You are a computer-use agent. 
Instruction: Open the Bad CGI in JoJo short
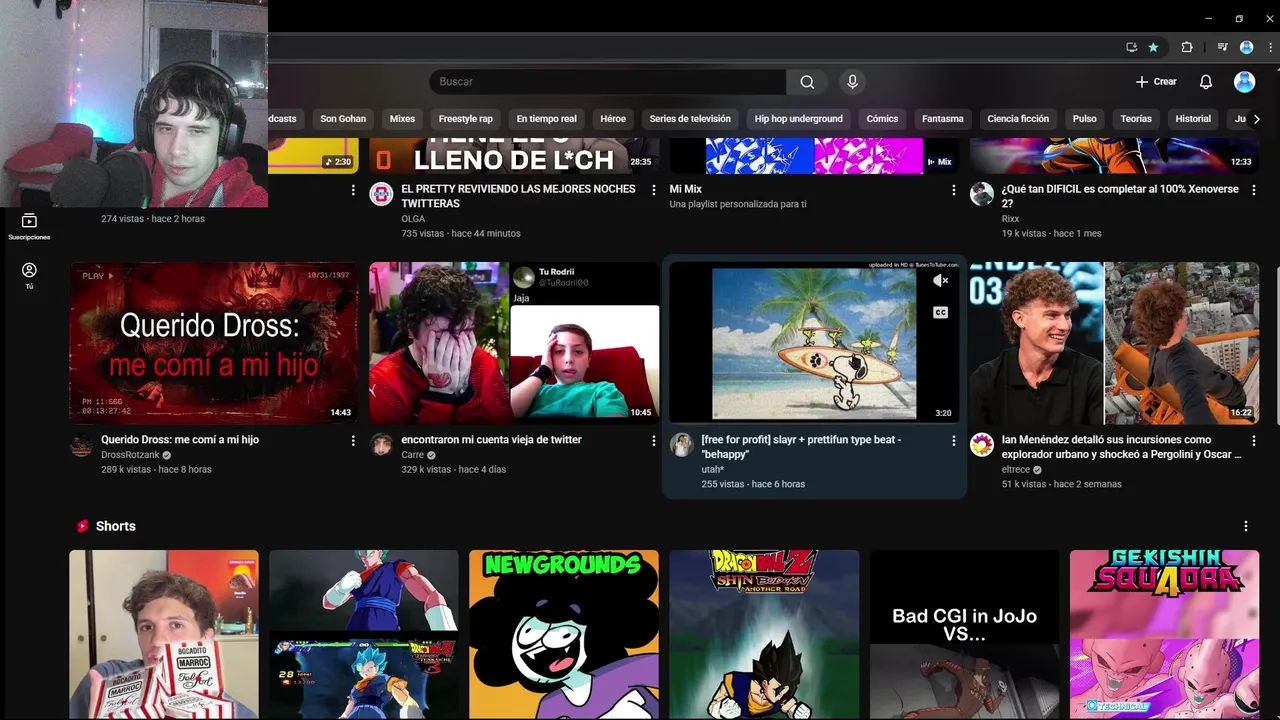tap(964, 634)
